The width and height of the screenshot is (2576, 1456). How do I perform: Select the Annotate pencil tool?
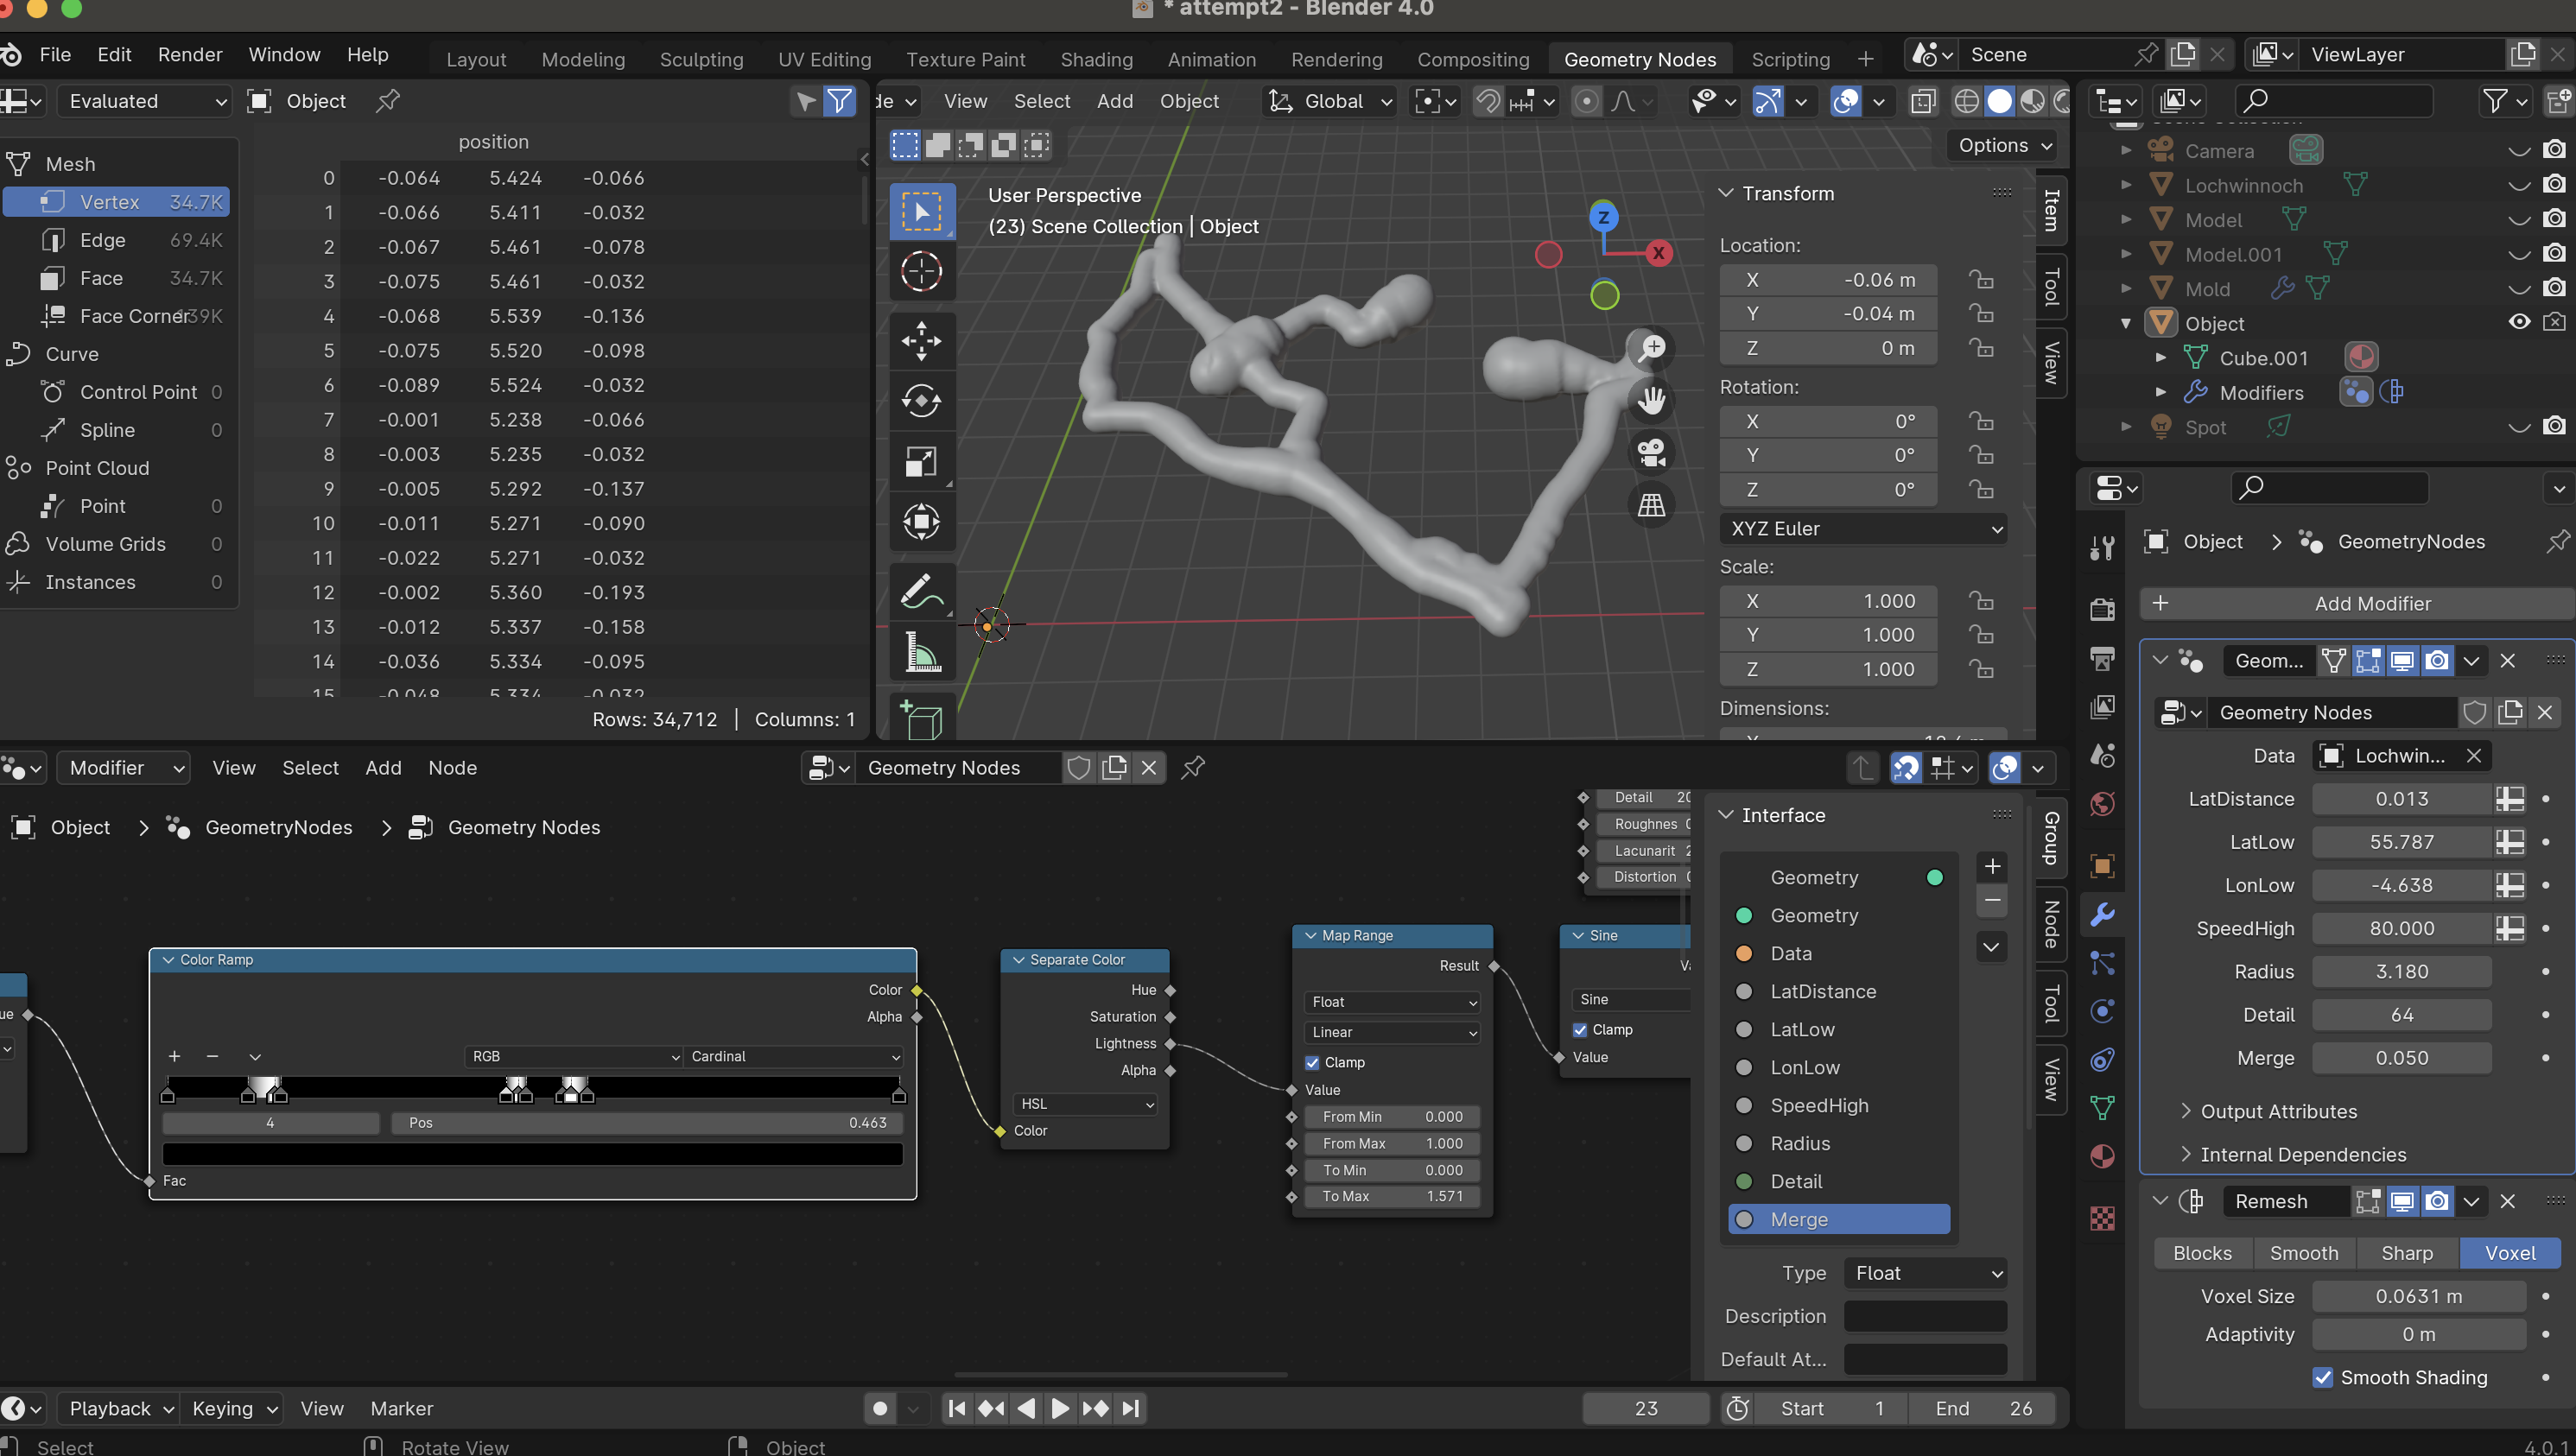click(921, 591)
